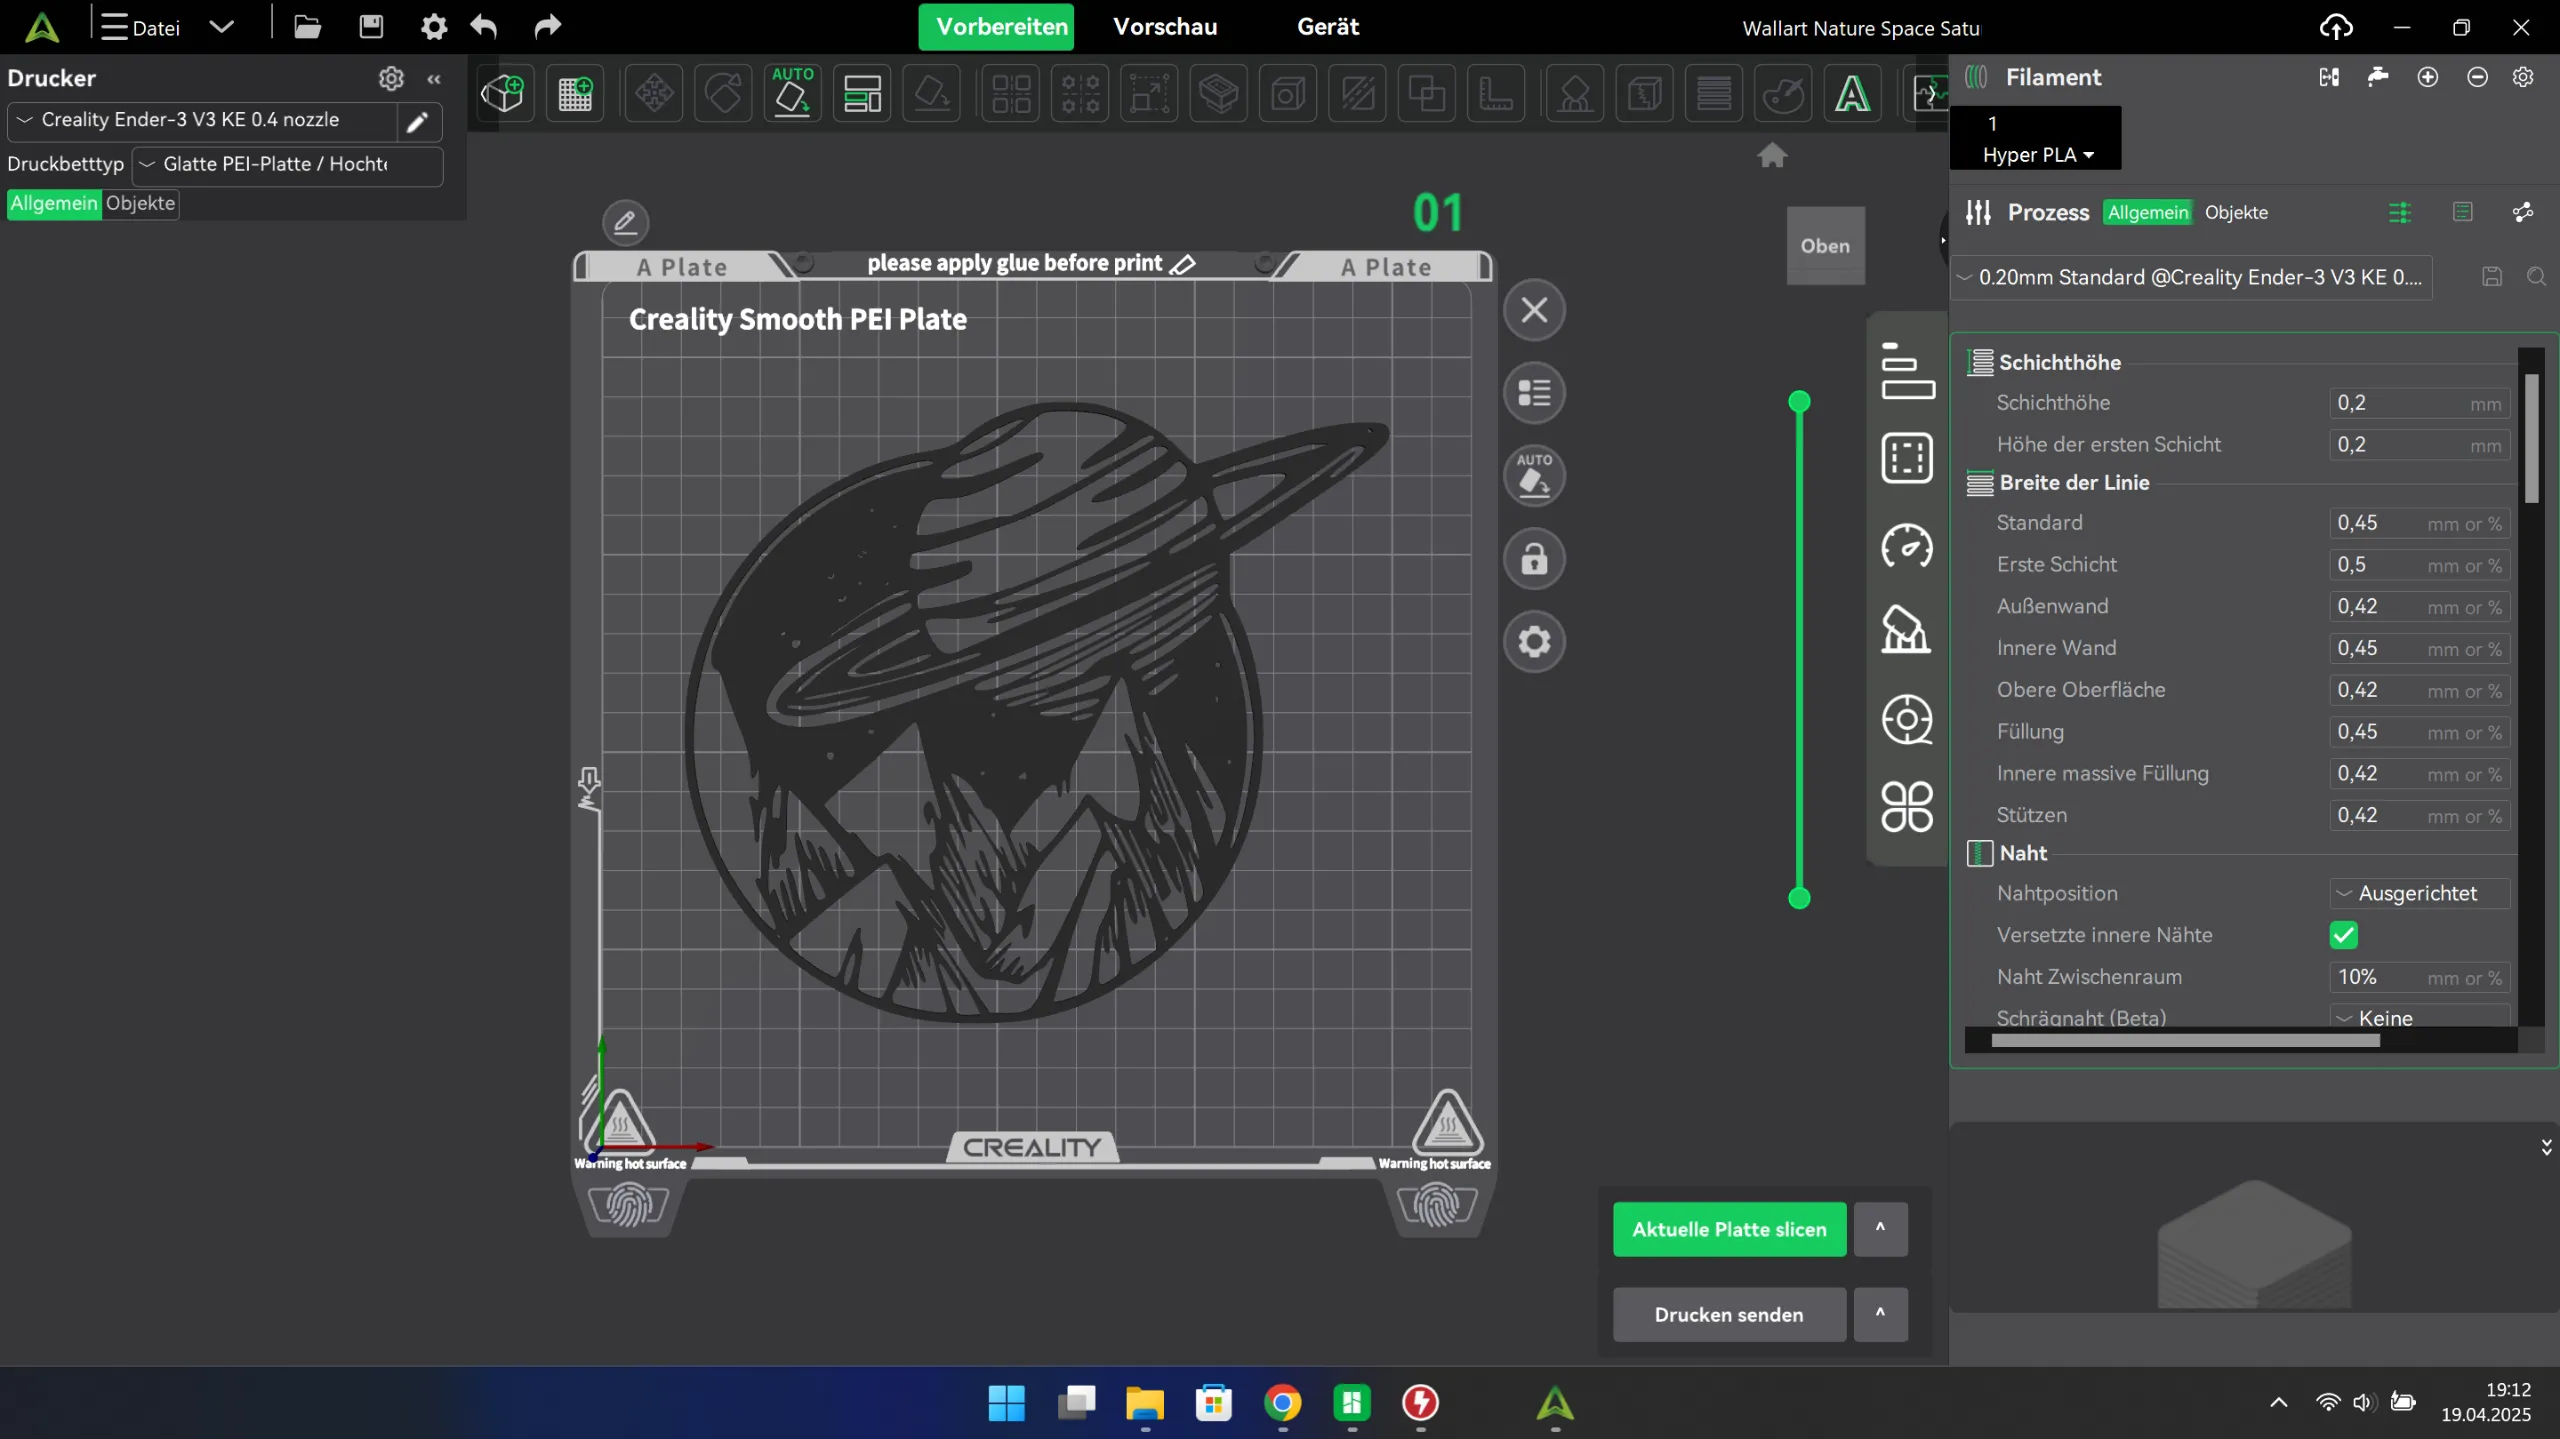Open the Seam painting tool
This screenshot has height=1439, width=2560.
1645,94
